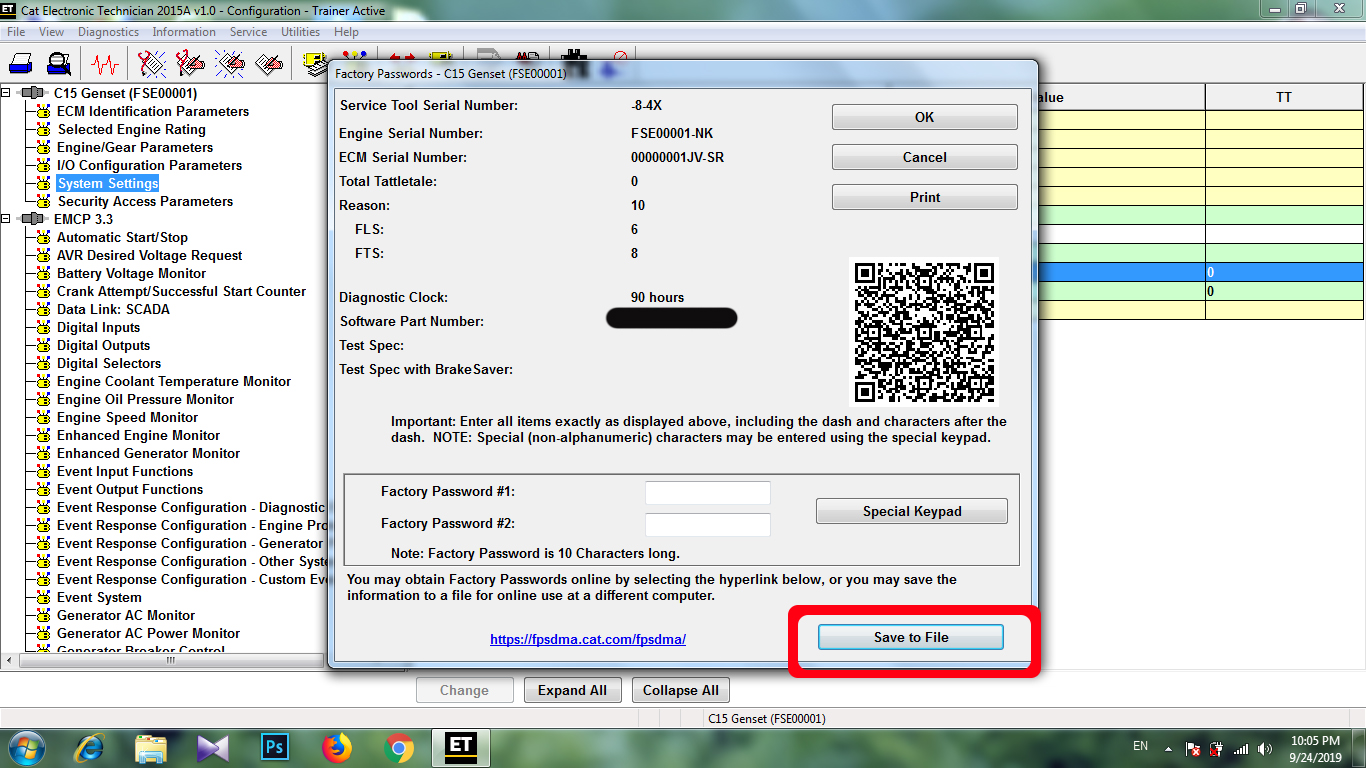Viewport: 1366px width, 768px height.
Task: Click the network signal tray icon
Action: point(1241,748)
